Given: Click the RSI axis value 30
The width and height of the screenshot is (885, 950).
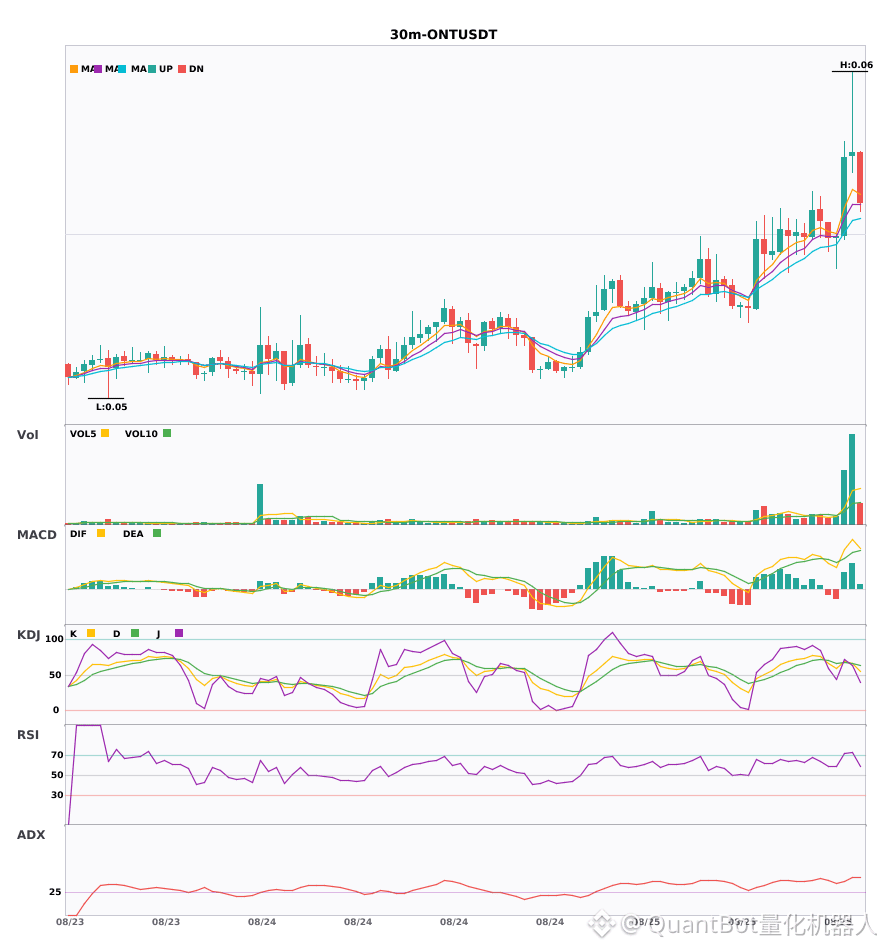Looking at the screenshot, I should coord(57,795).
